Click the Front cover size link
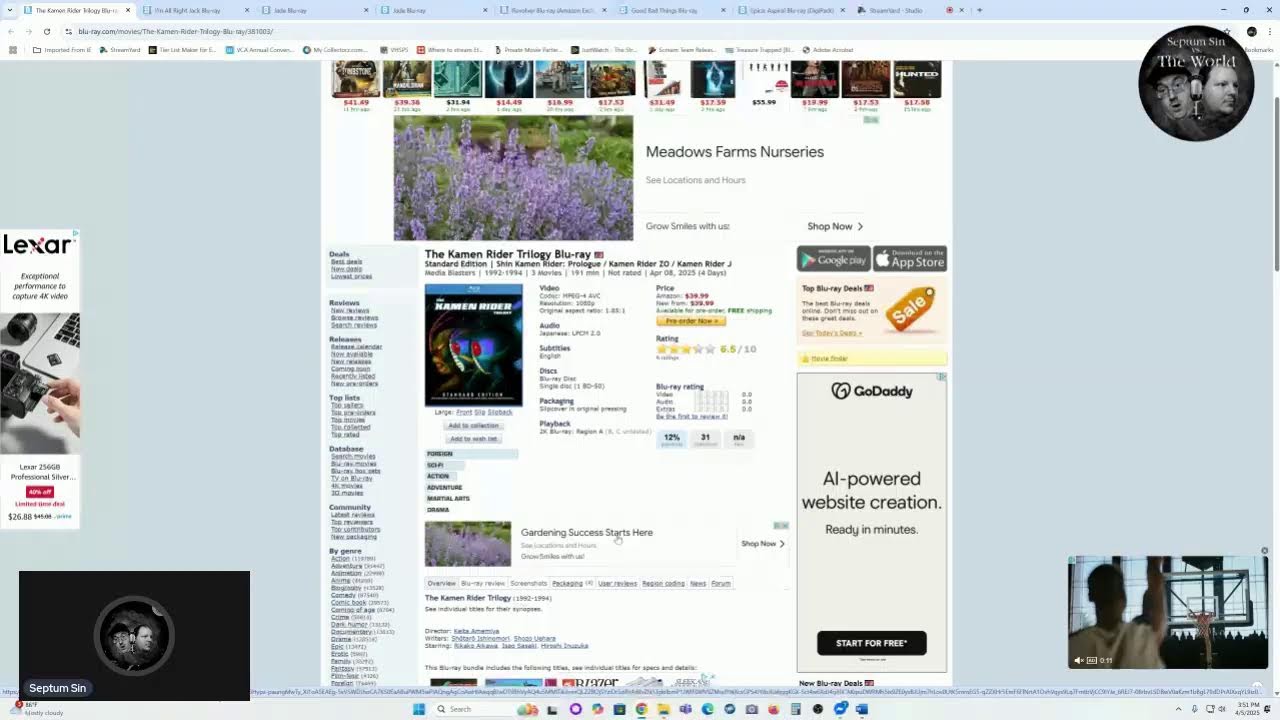Image resolution: width=1280 pixels, height=720 pixels. [464, 412]
